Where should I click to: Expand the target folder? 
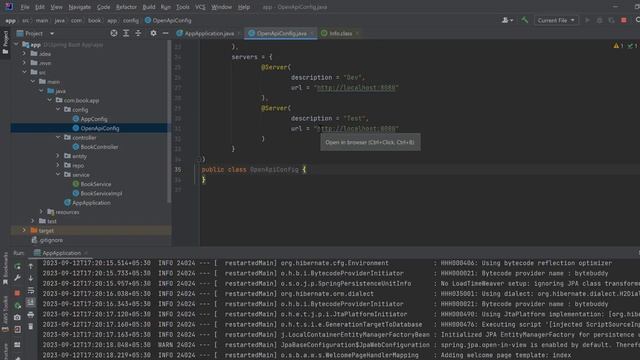point(24,231)
